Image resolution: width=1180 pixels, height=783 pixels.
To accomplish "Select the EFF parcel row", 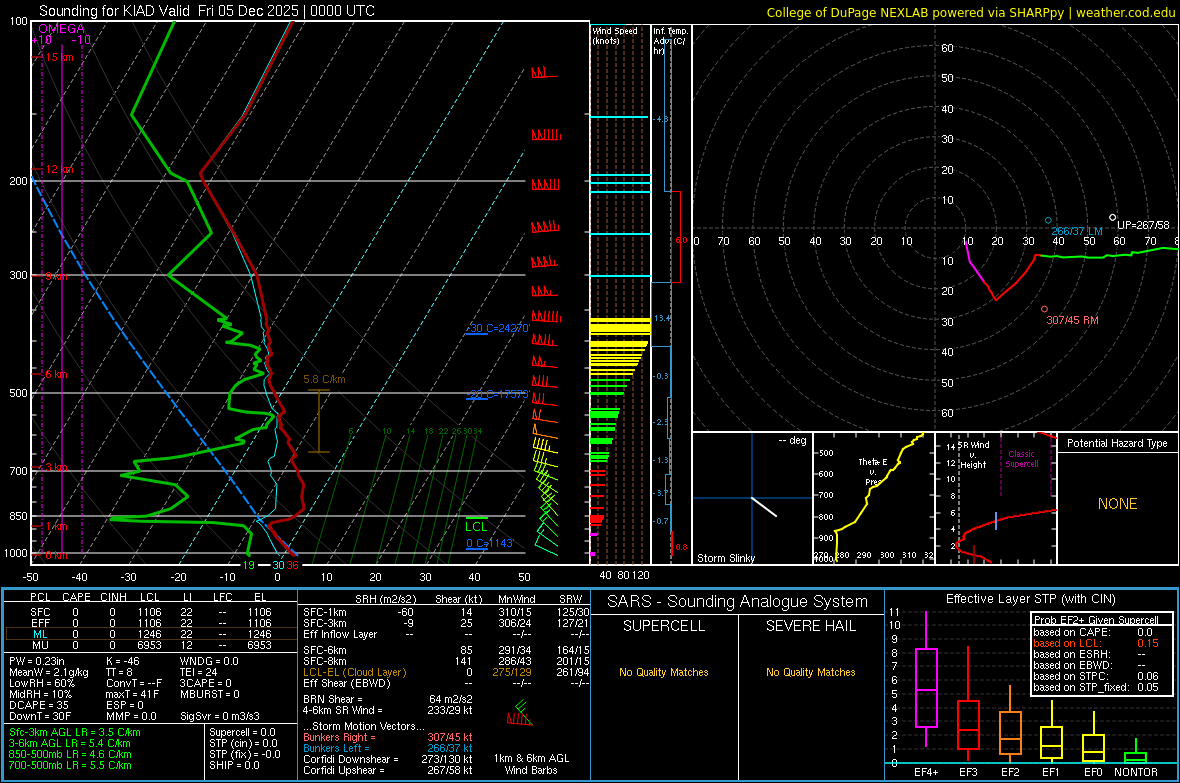I will pyautogui.click(x=151, y=623).
